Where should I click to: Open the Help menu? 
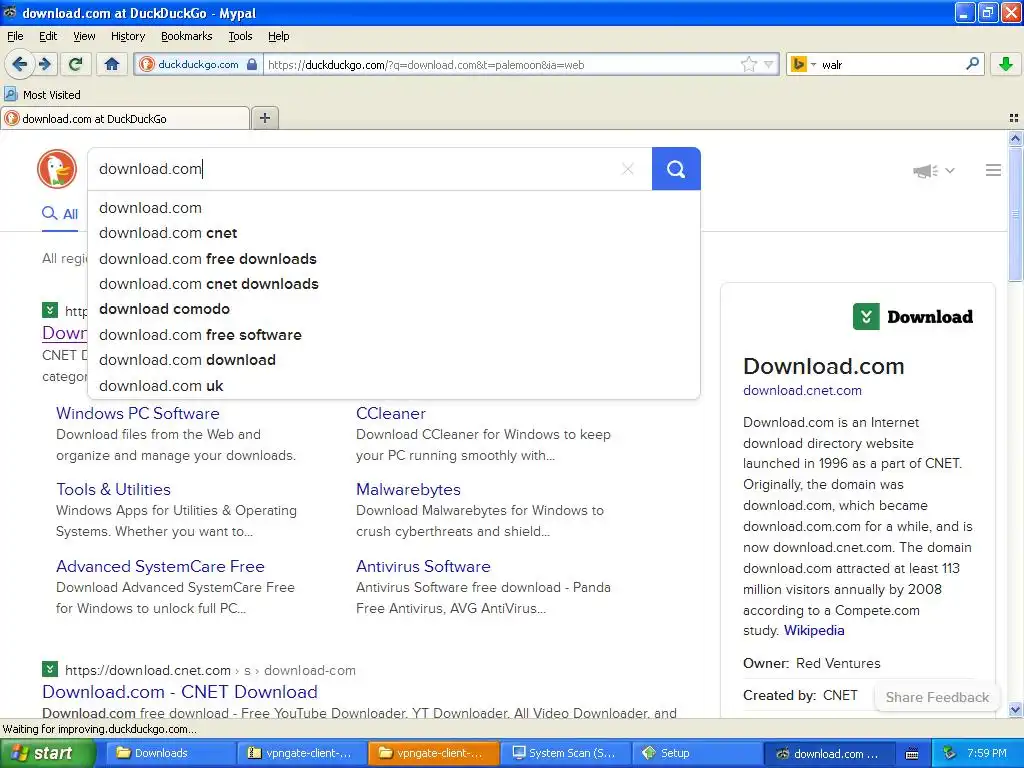click(278, 36)
